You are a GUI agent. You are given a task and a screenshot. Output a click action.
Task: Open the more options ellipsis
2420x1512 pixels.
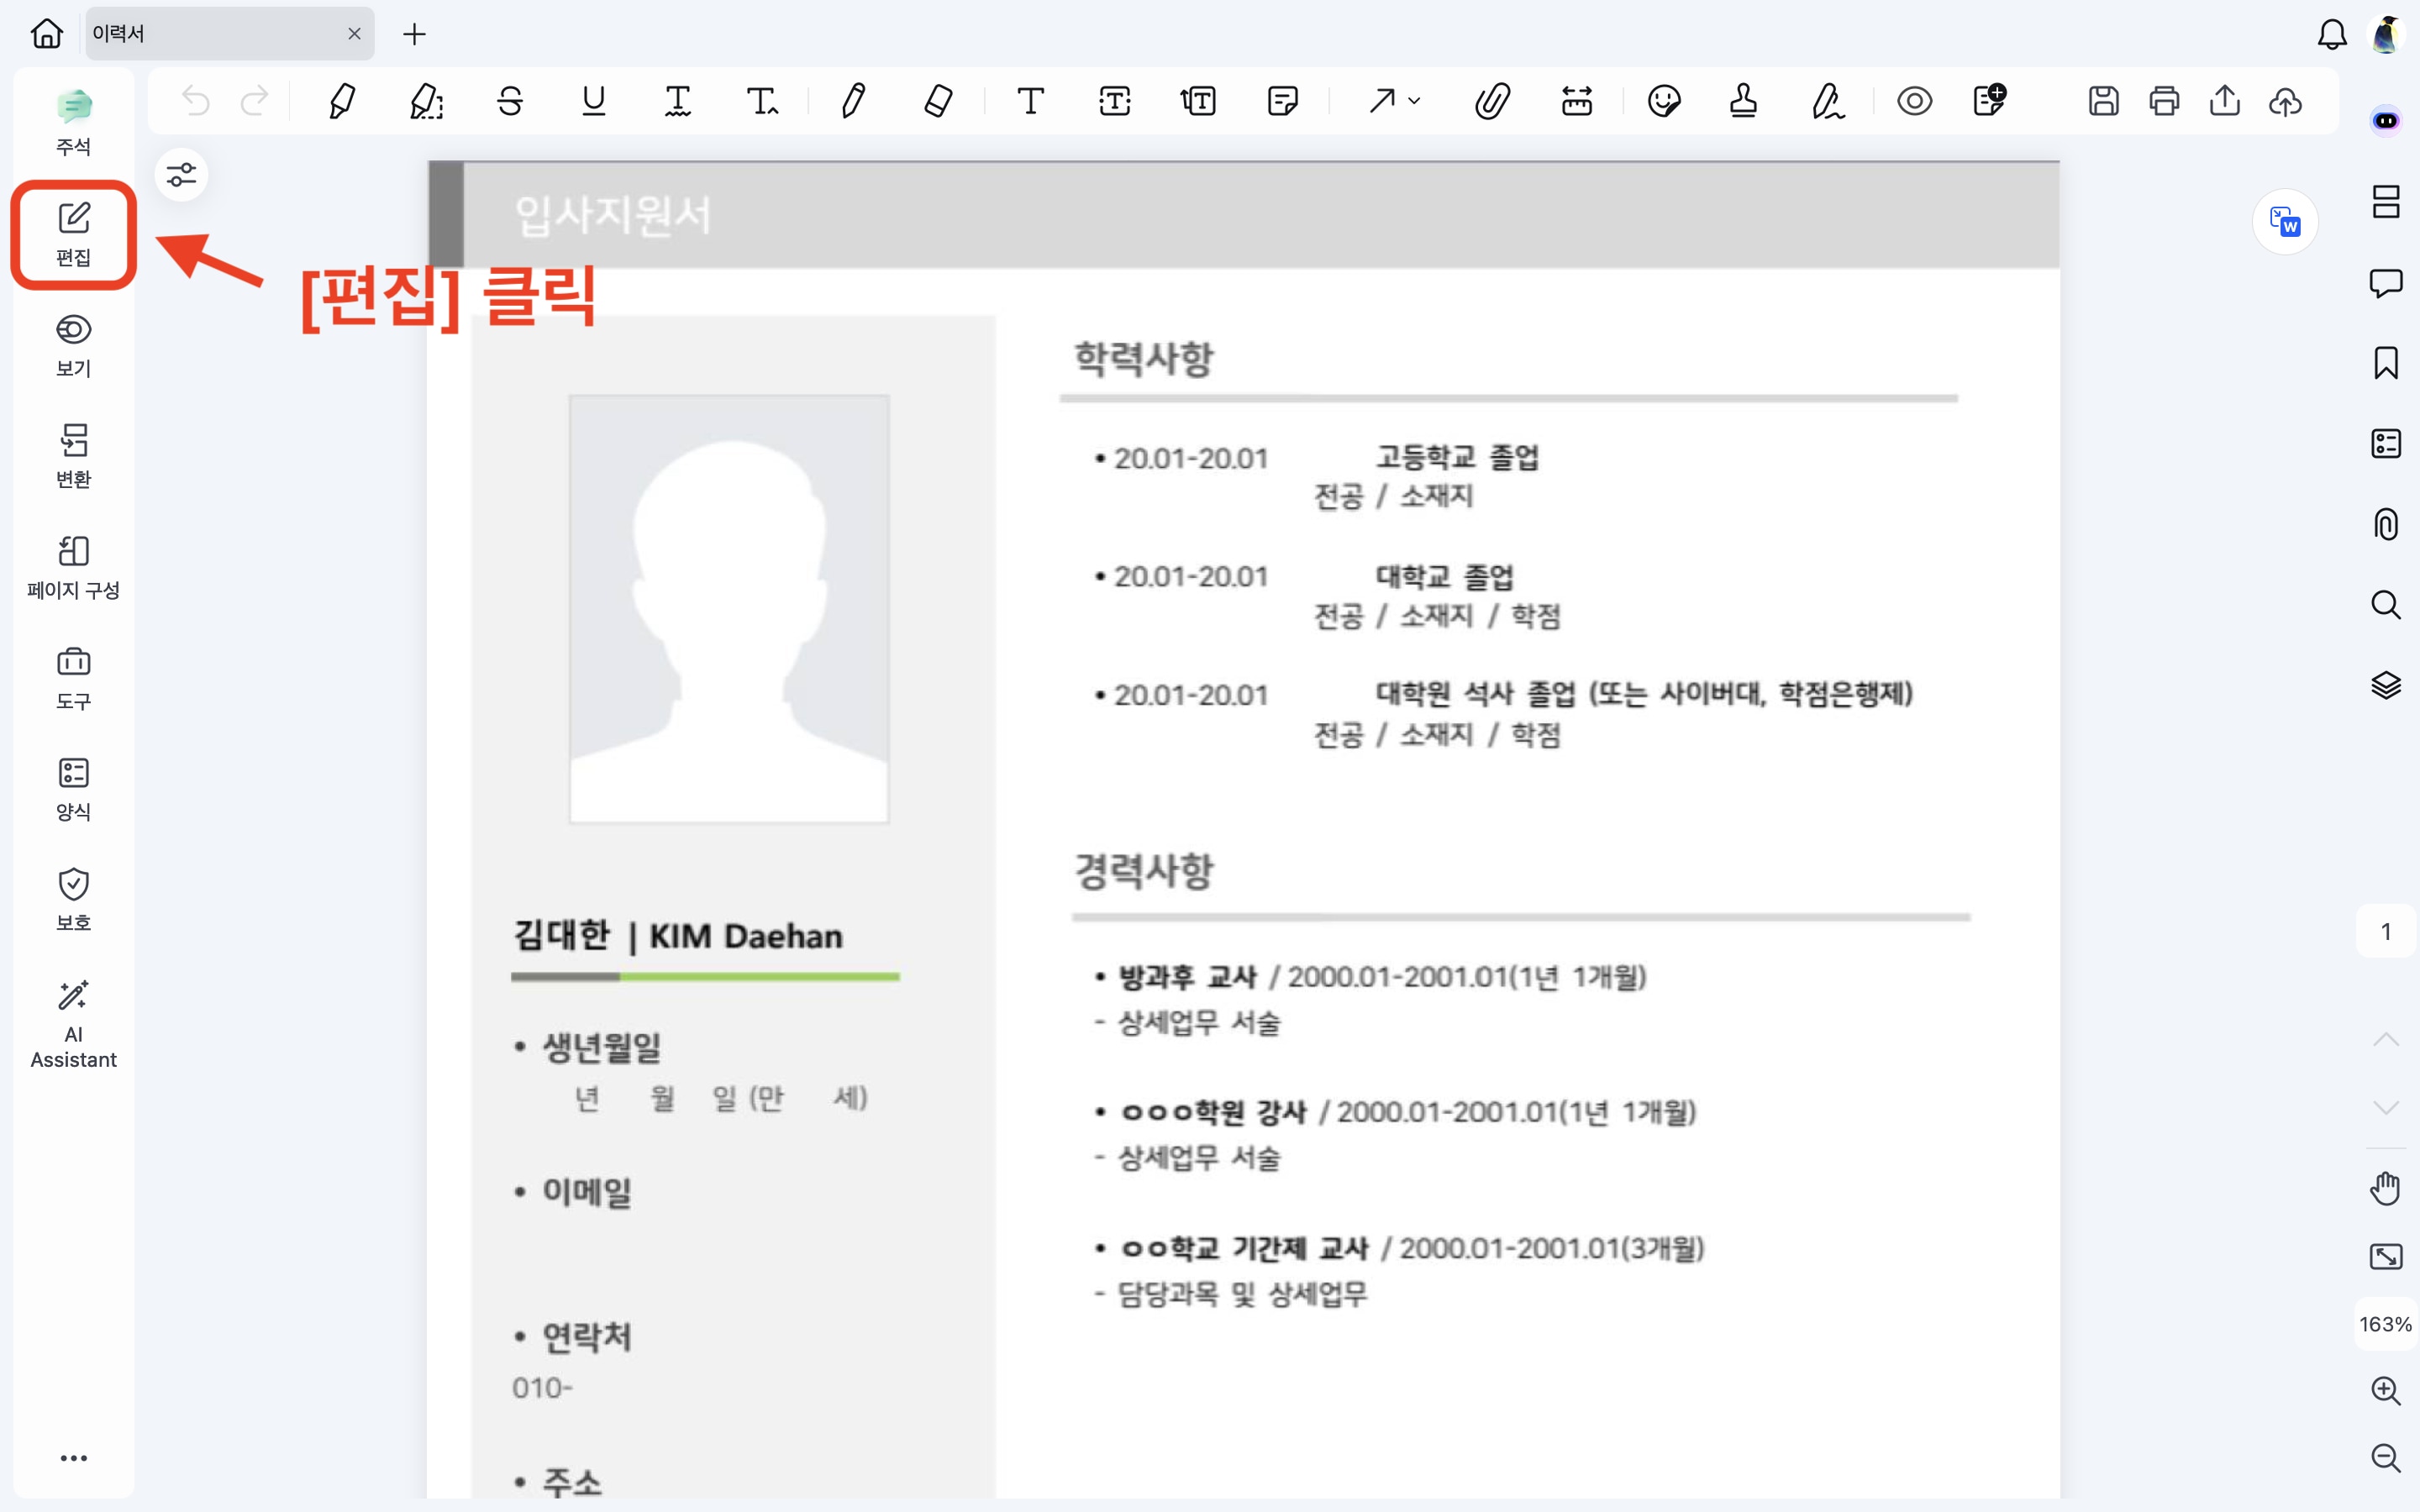tap(73, 1458)
